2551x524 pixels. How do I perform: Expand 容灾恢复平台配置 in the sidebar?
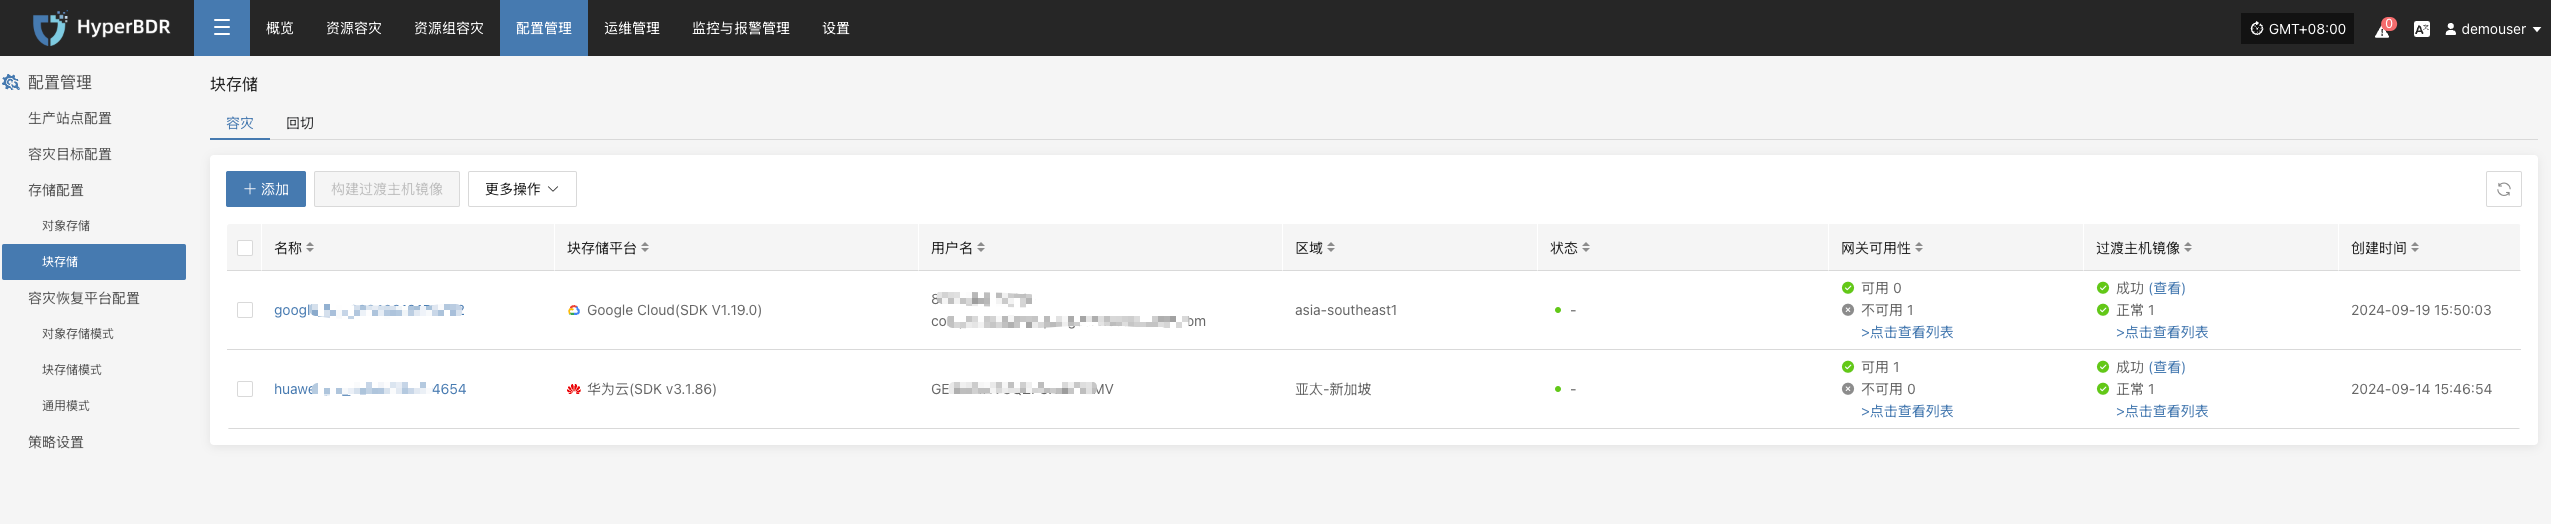coord(84,298)
